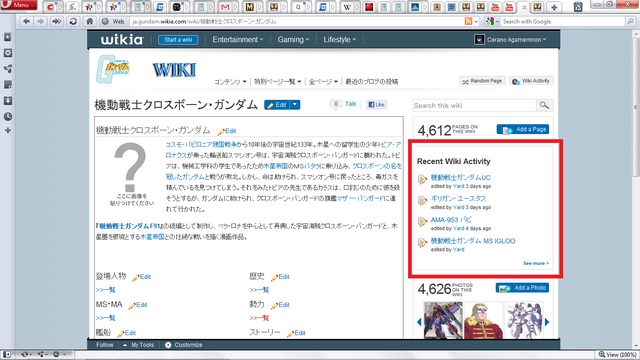Click the wiki search magnifier icon
The height and width of the screenshot is (360, 640).
tap(544, 105)
